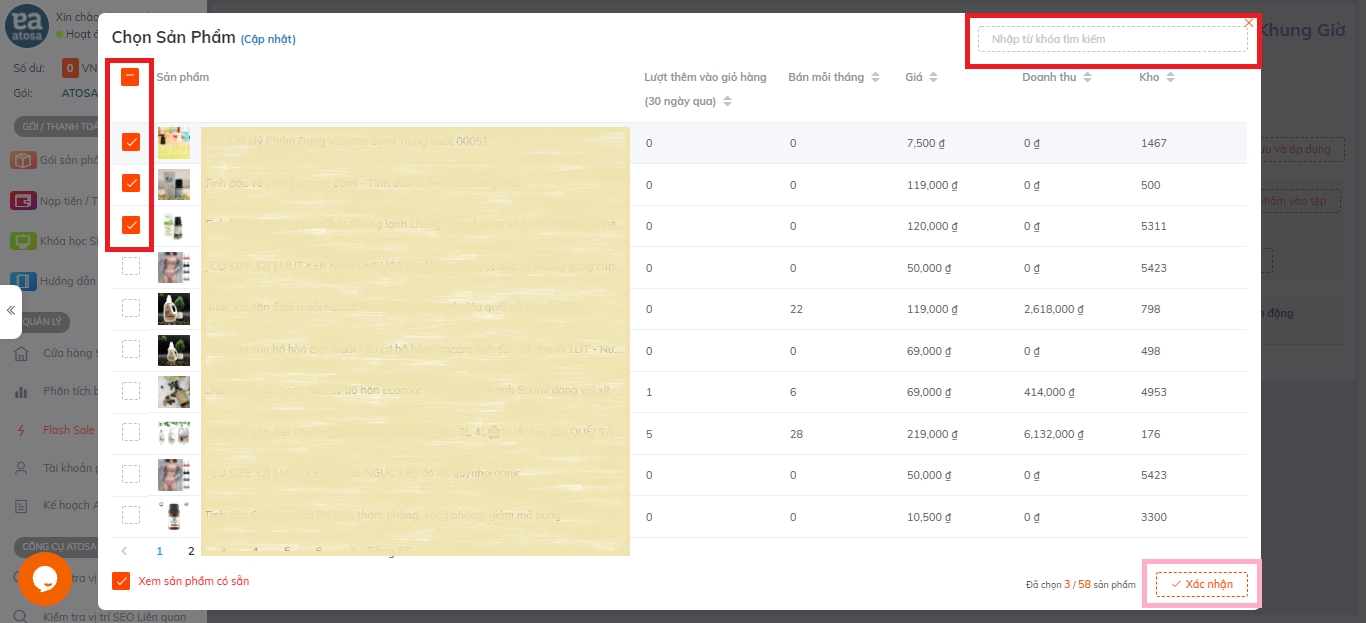Click the Phân tích chart icon

tap(21, 392)
